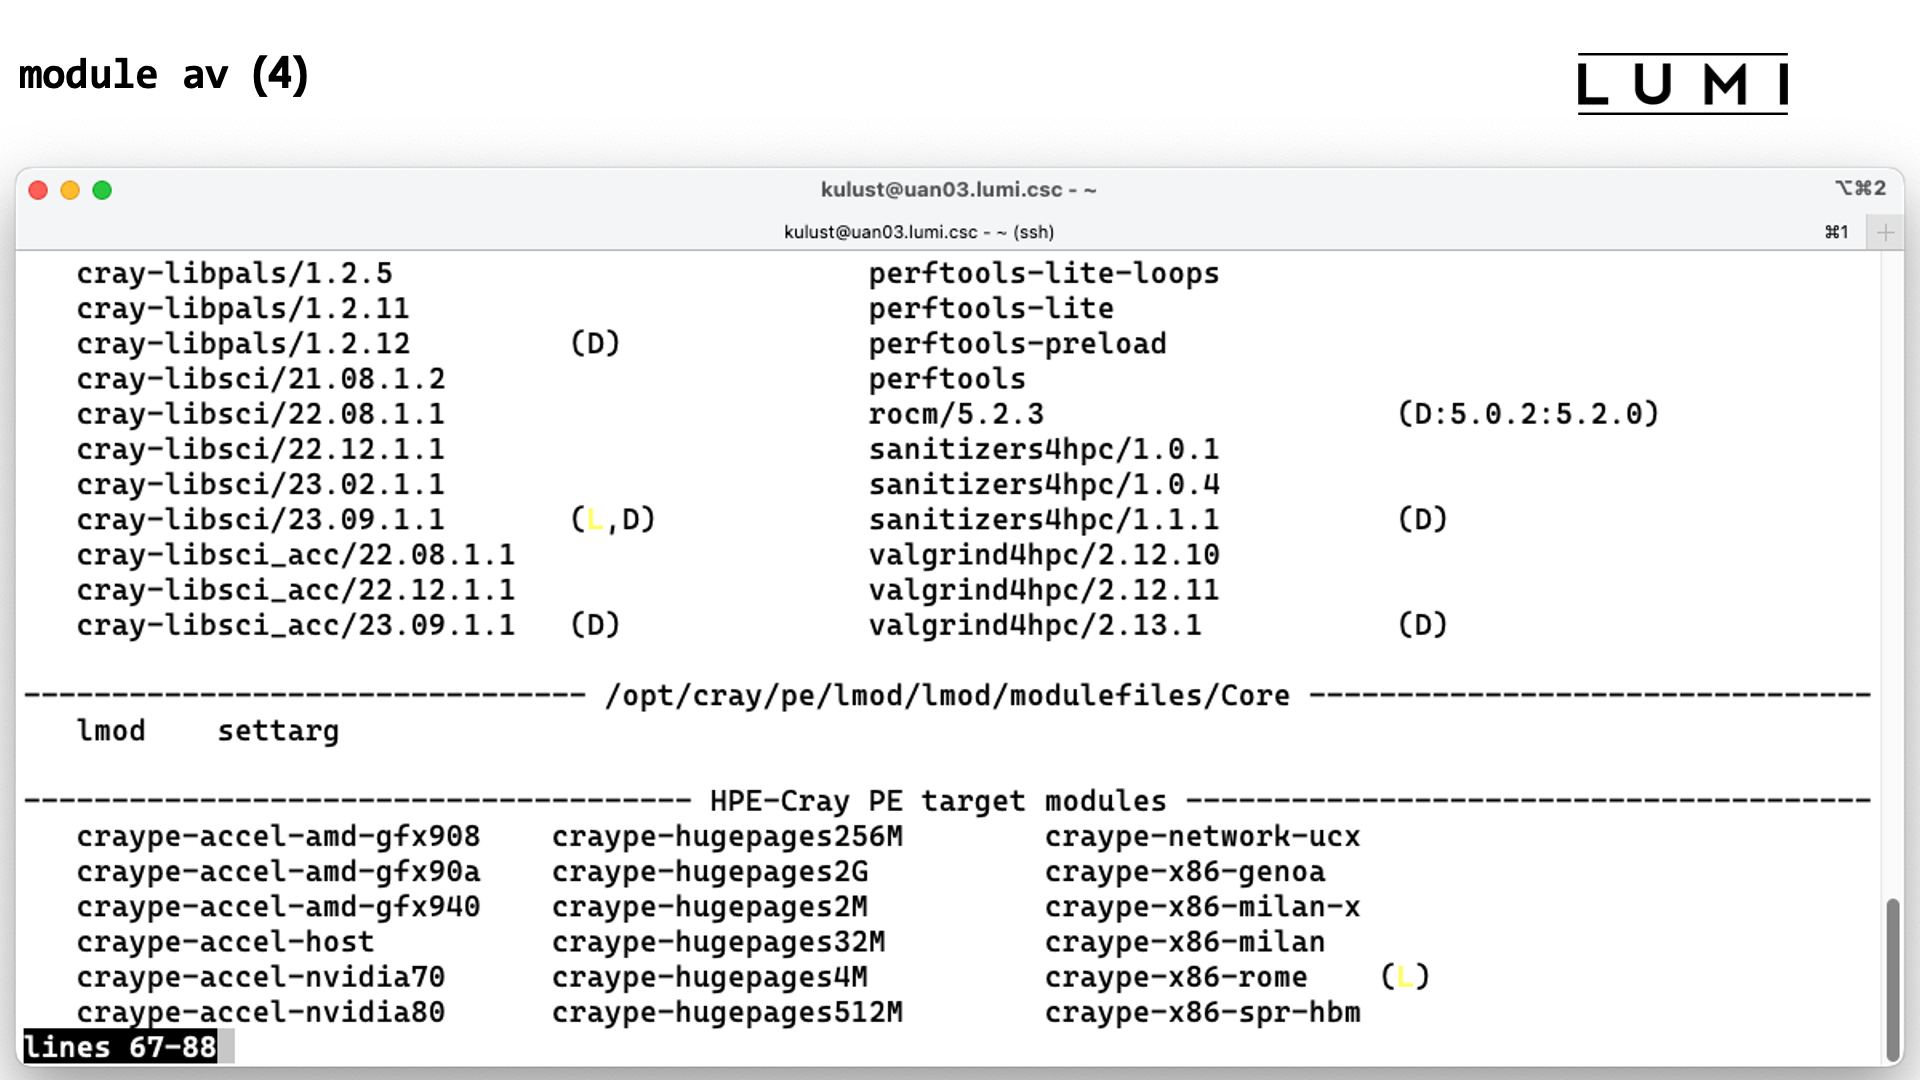Image resolution: width=1920 pixels, height=1080 pixels.
Task: Select text valgrind4hpc/2.13.1
Action: click(x=1035, y=625)
